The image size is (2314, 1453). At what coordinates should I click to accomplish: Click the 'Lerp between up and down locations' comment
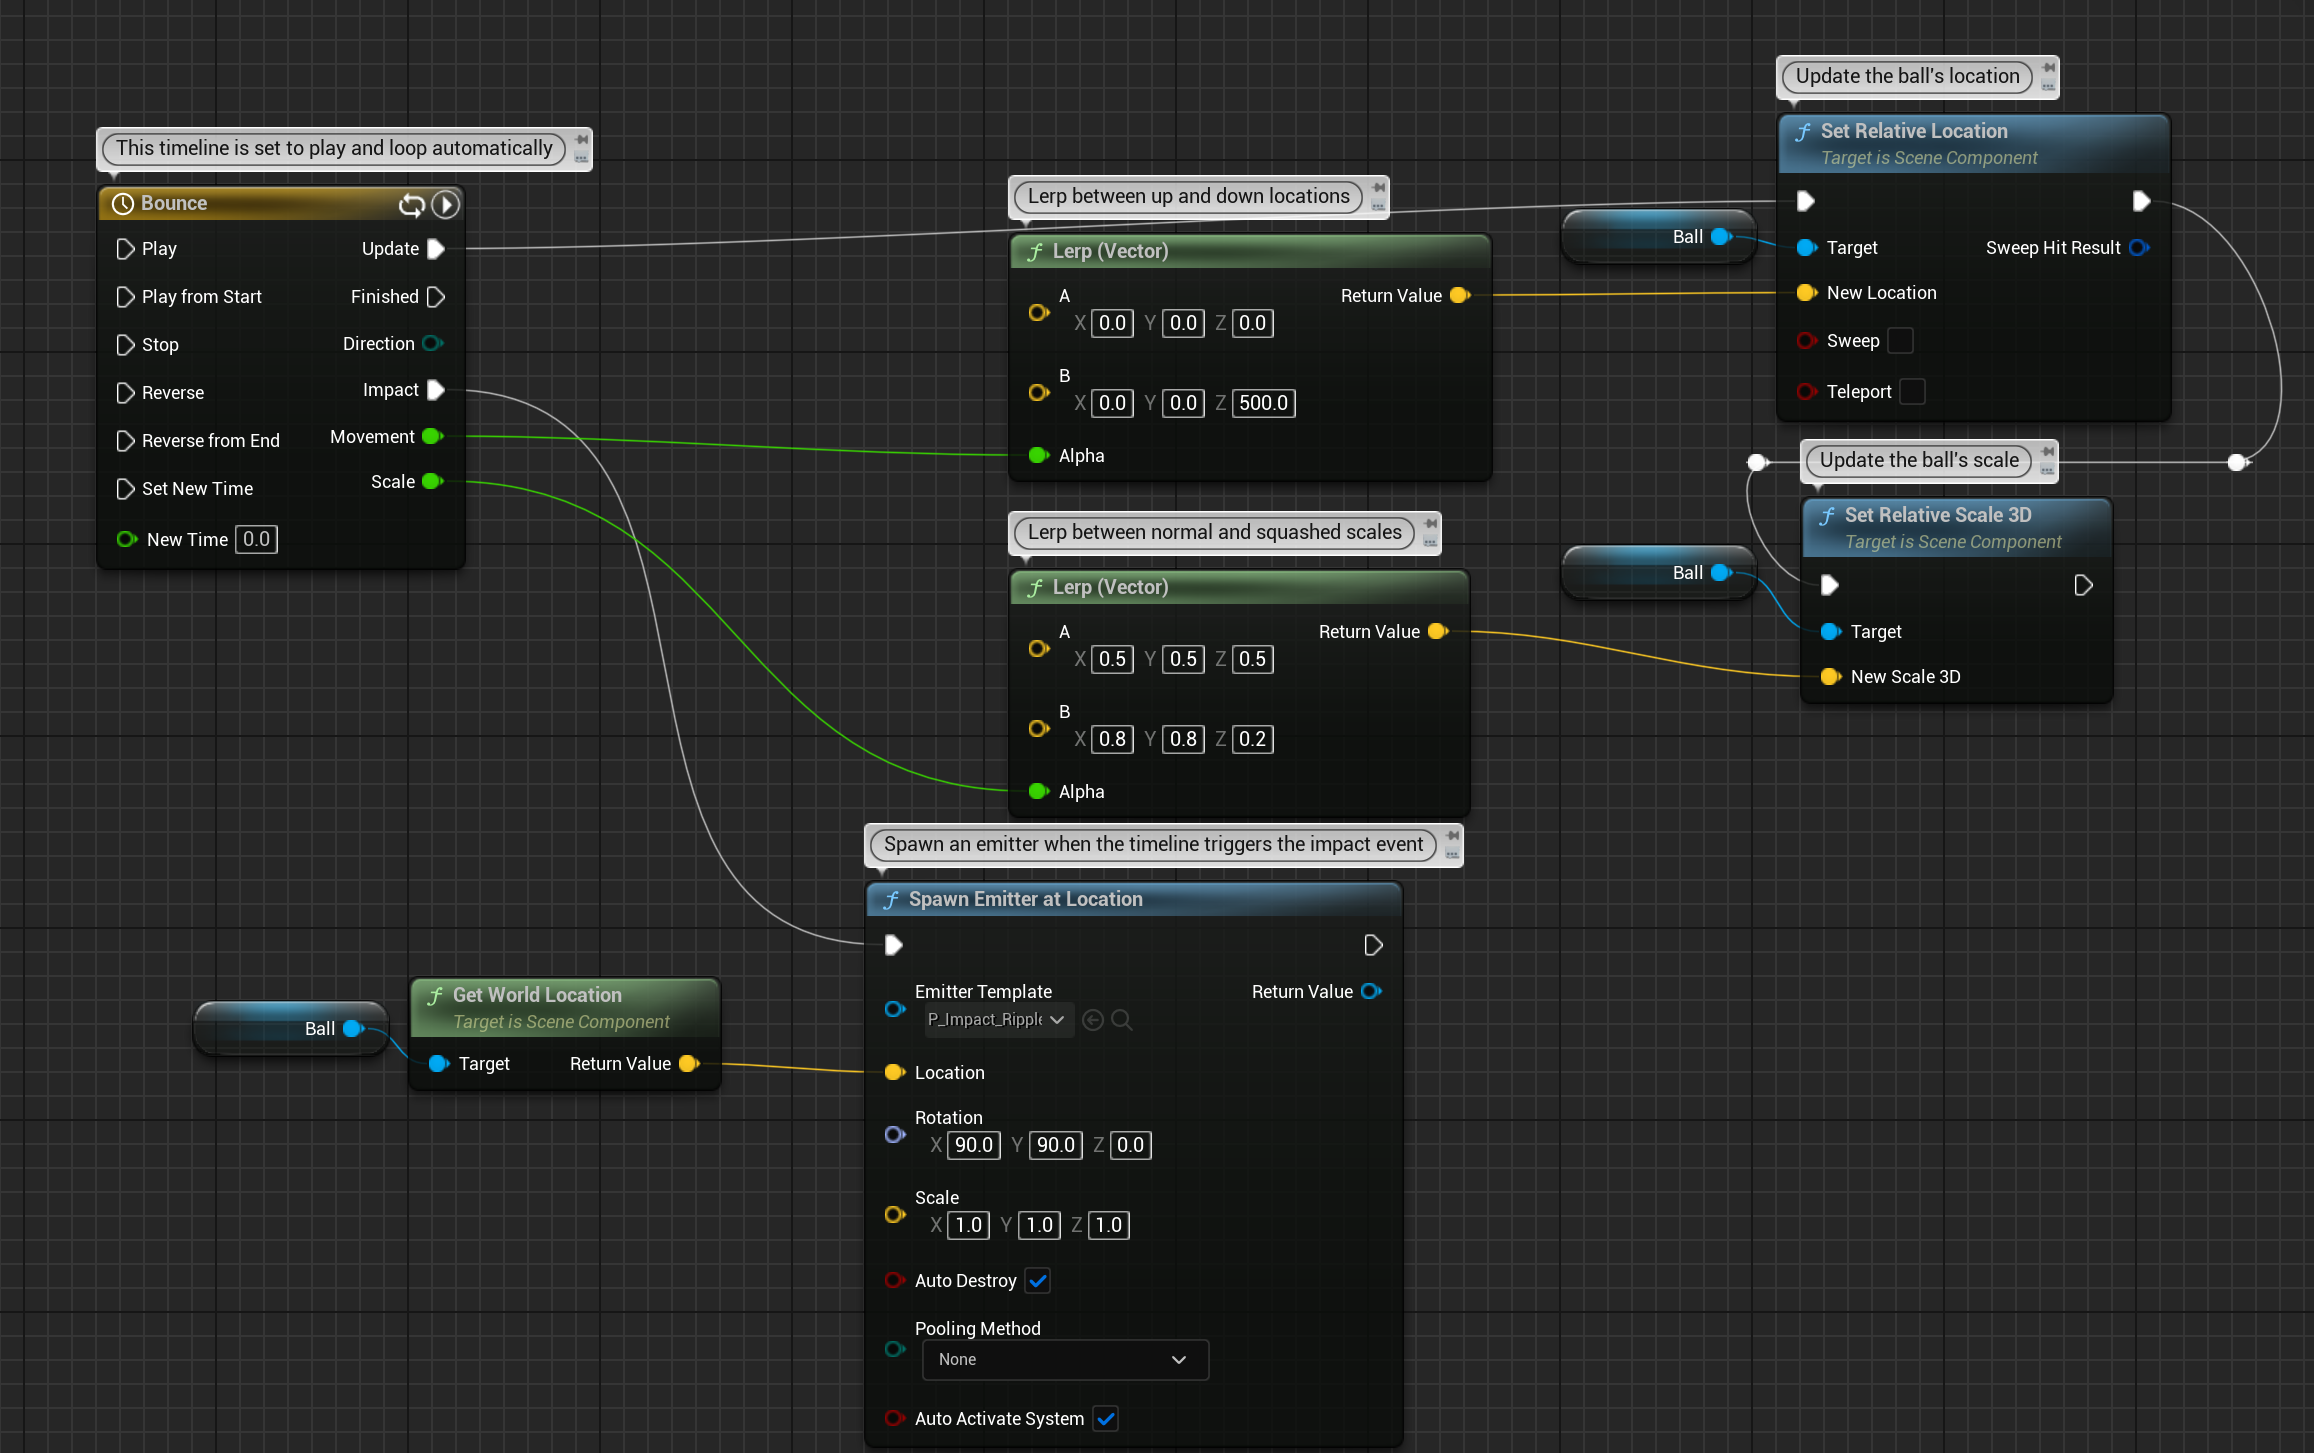coord(1188,196)
